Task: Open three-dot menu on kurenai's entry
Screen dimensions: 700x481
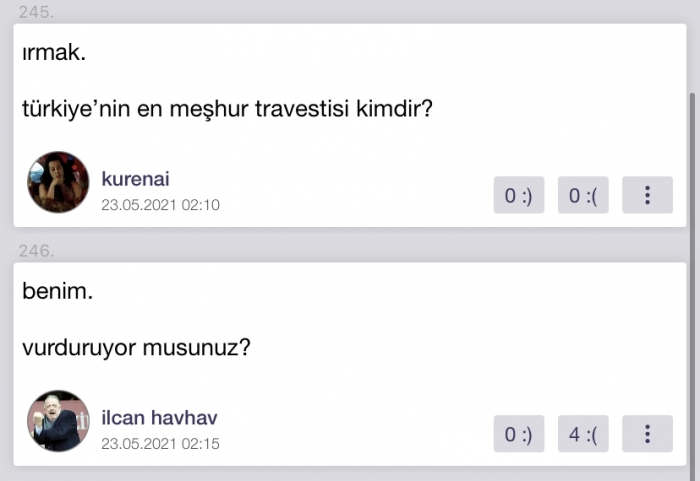Action: pos(647,196)
